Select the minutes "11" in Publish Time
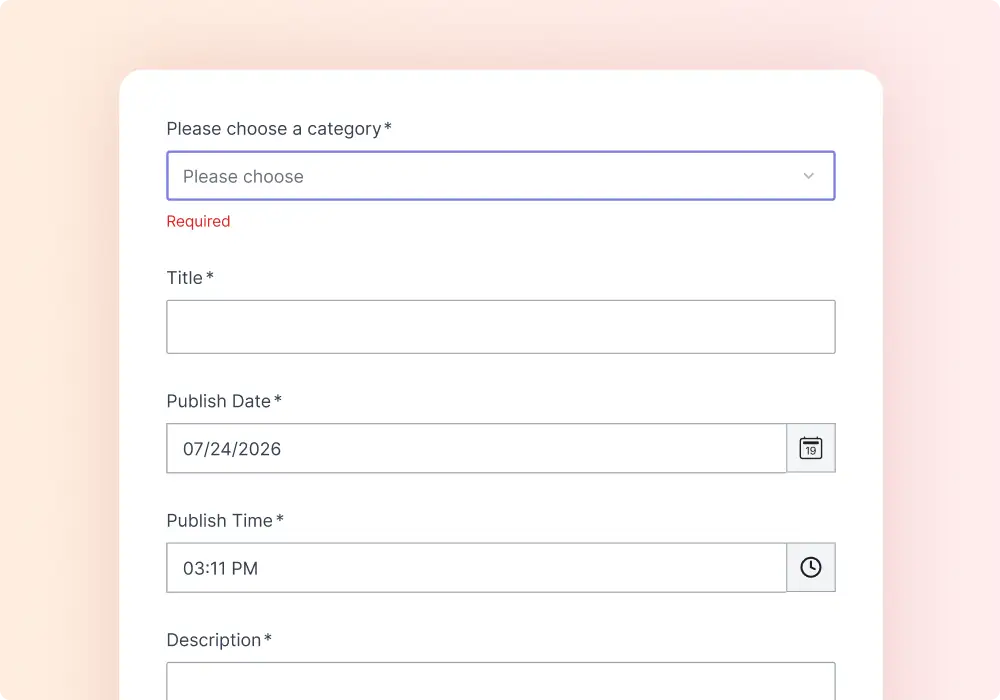 click(217, 568)
